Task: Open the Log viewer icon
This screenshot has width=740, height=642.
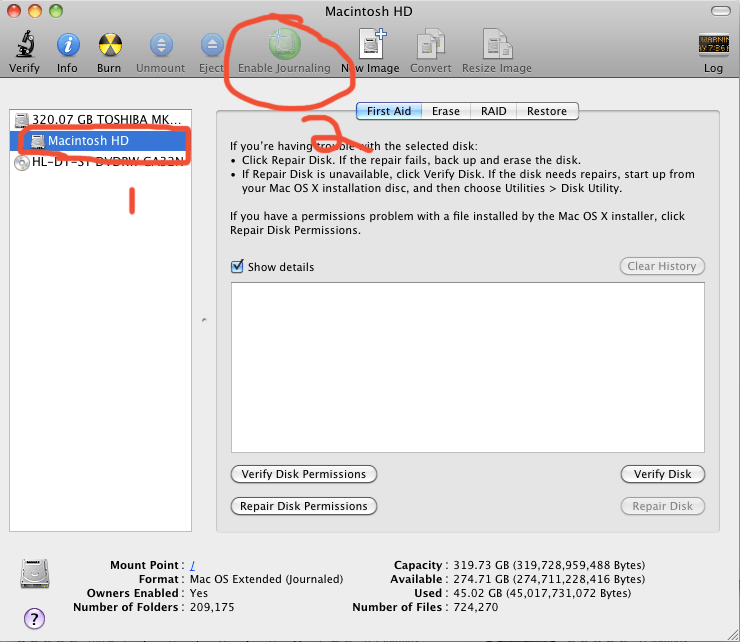Action: pyautogui.click(x=713, y=45)
